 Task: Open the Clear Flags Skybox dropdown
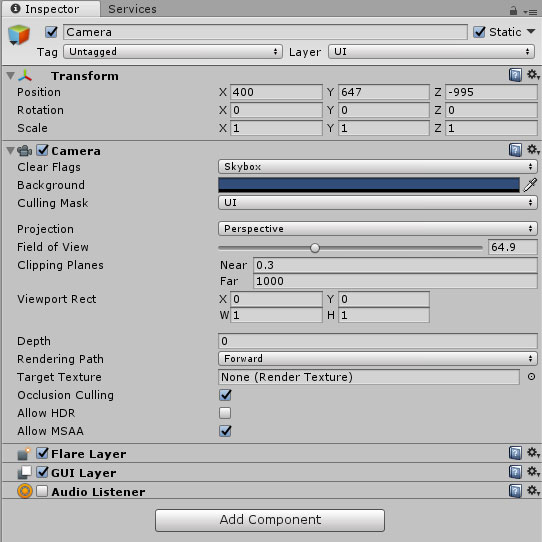[x=377, y=167]
